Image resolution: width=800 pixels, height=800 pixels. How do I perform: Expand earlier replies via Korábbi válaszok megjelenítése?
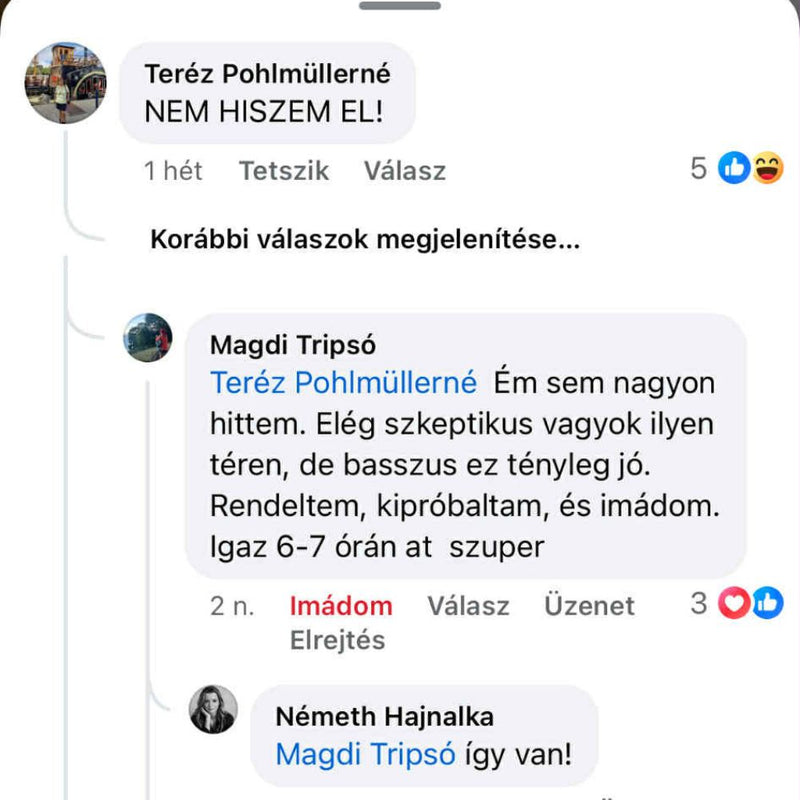pyautogui.click(x=366, y=241)
